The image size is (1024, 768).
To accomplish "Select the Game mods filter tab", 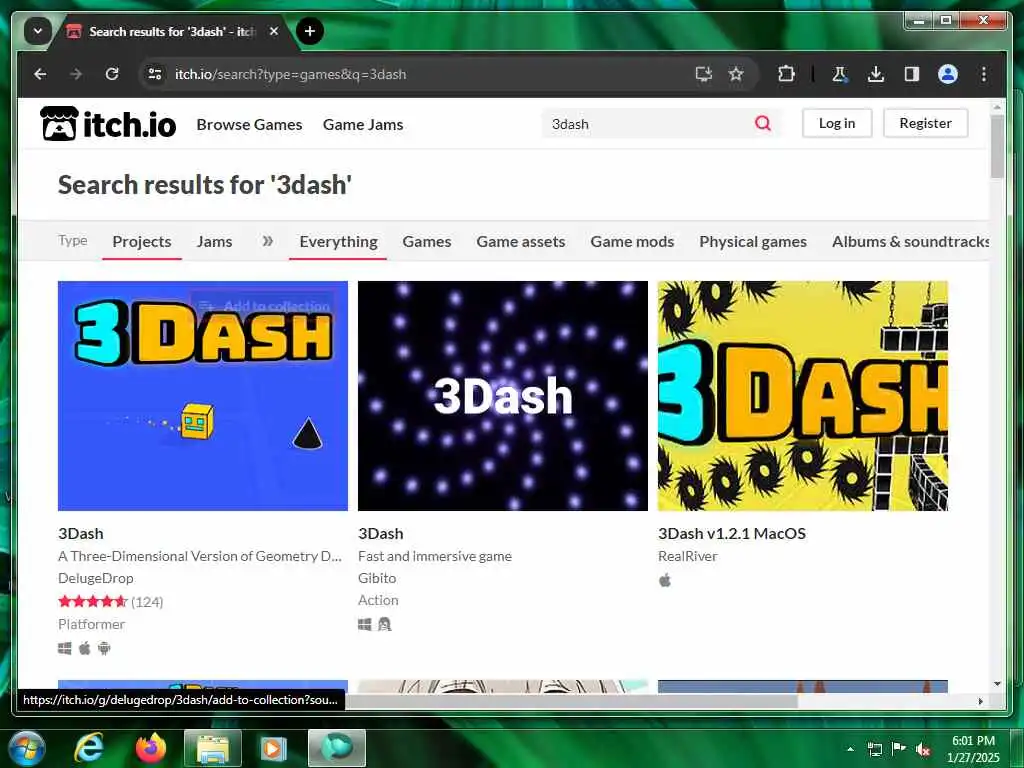I will pyautogui.click(x=632, y=242).
